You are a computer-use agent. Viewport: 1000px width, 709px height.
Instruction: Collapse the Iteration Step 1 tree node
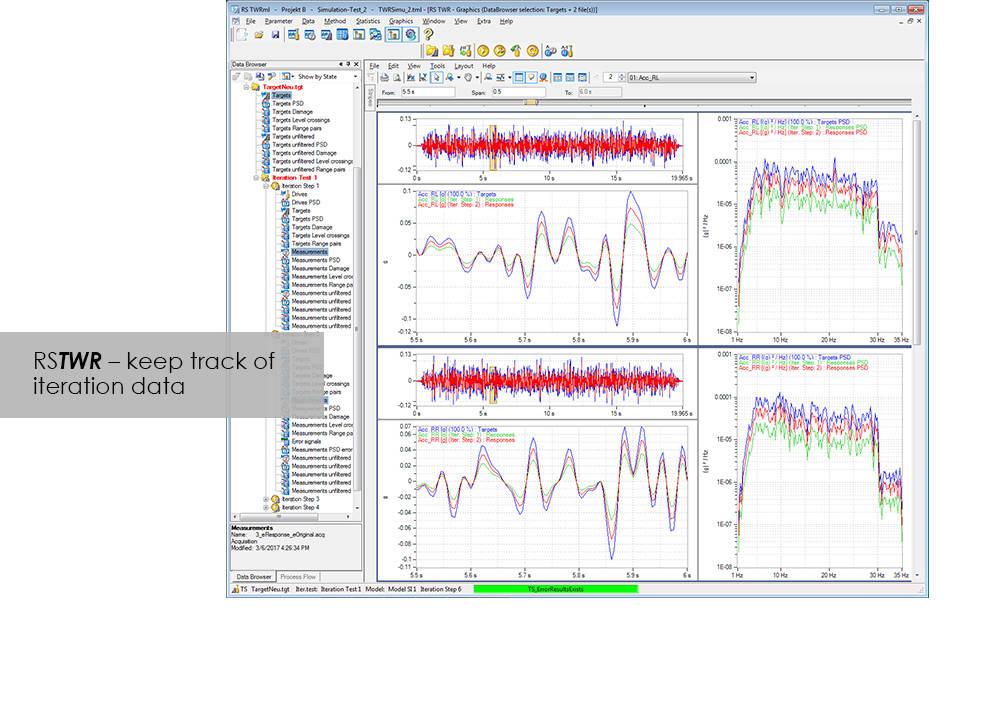266,186
